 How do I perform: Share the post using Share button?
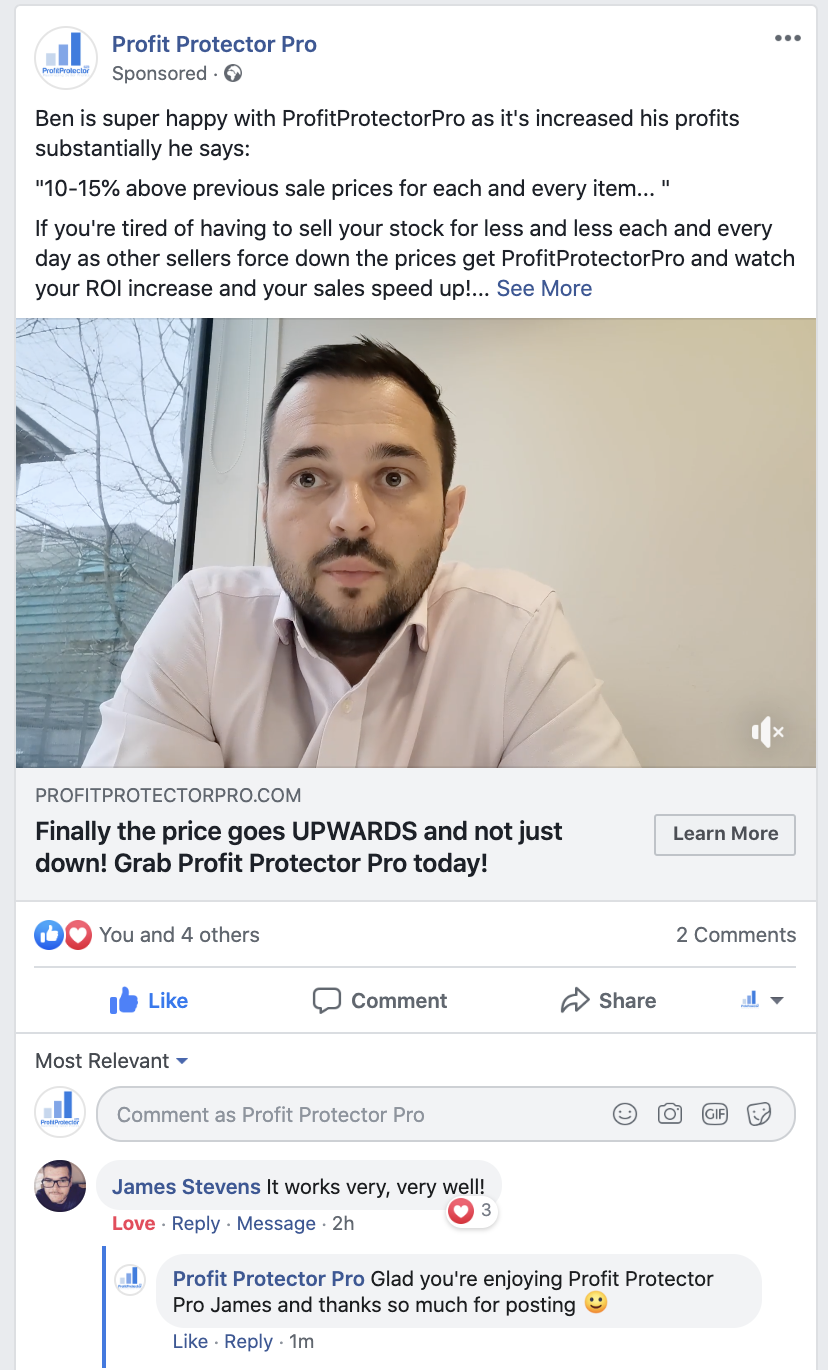(x=608, y=1000)
